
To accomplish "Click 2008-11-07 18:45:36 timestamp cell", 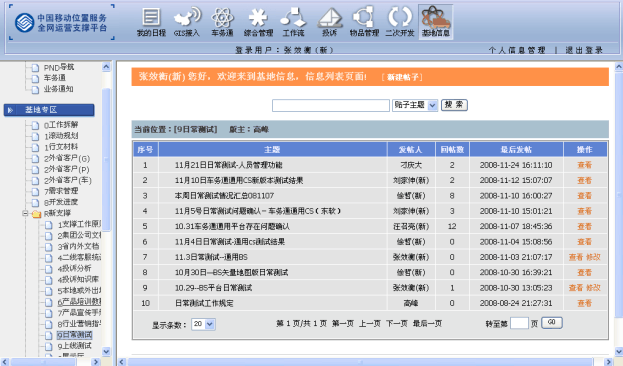I will (x=516, y=227).
